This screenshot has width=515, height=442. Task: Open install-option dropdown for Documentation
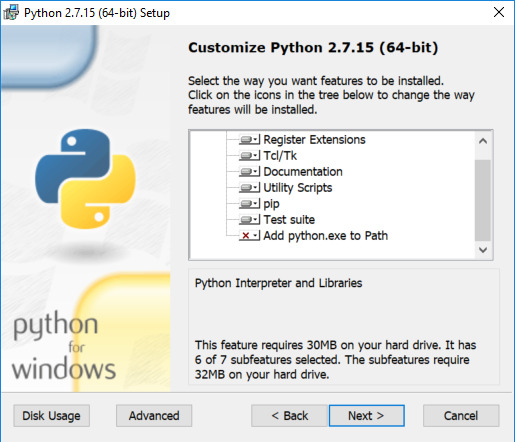[x=249, y=171]
